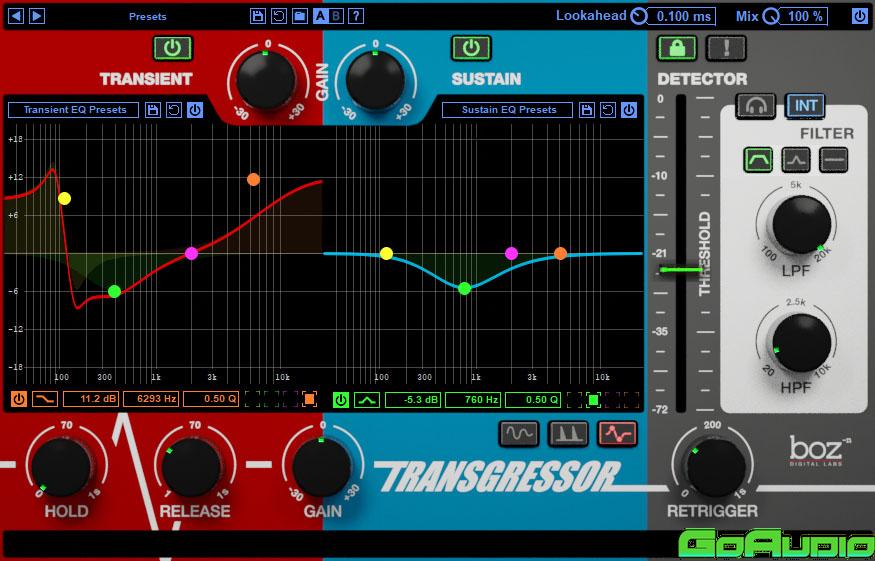Save the Sustain EQ preset
This screenshot has width=875, height=561.
point(587,110)
